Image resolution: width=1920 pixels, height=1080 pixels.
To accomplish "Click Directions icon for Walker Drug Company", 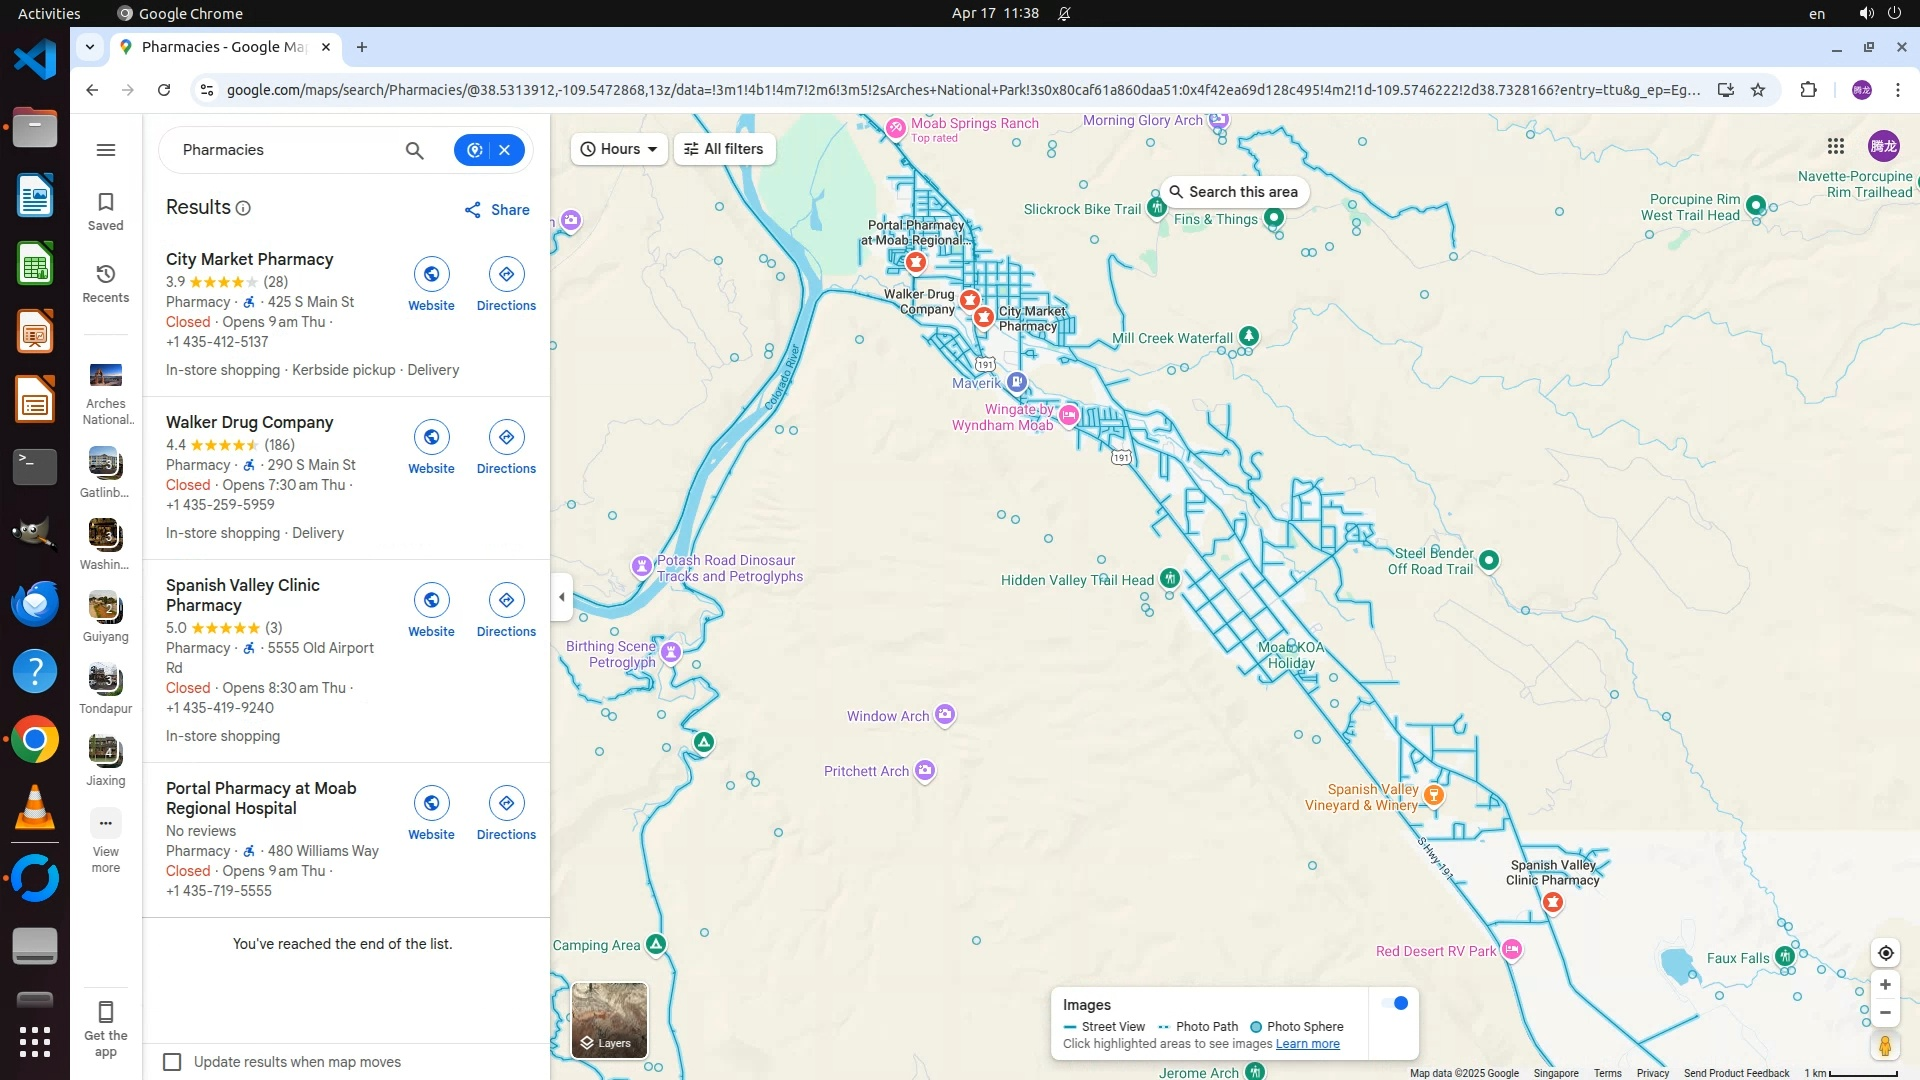I will [x=506, y=437].
